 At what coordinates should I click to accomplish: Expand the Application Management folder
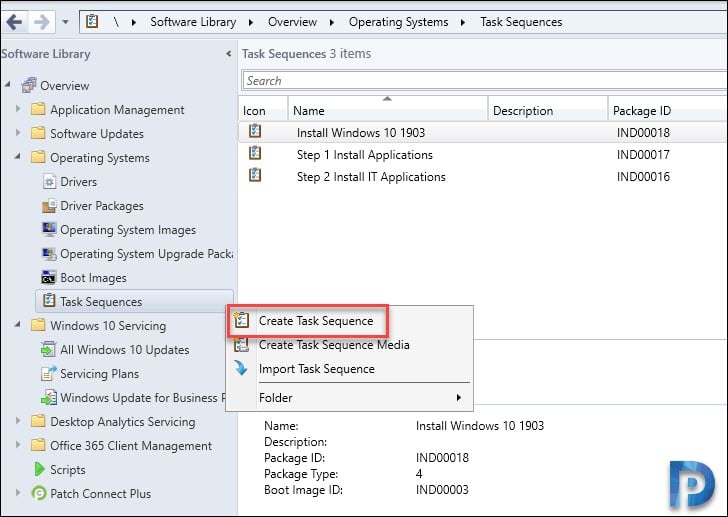(18, 109)
